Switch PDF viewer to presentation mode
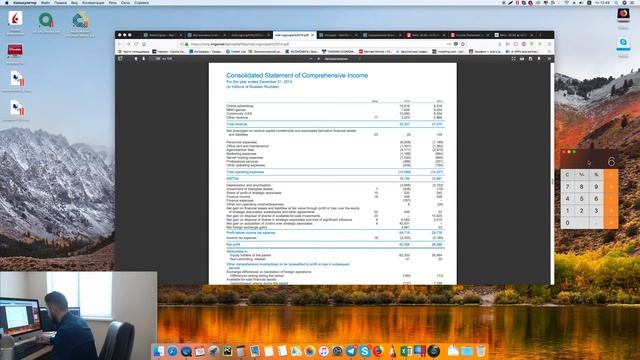The image size is (640, 360). tap(513, 59)
